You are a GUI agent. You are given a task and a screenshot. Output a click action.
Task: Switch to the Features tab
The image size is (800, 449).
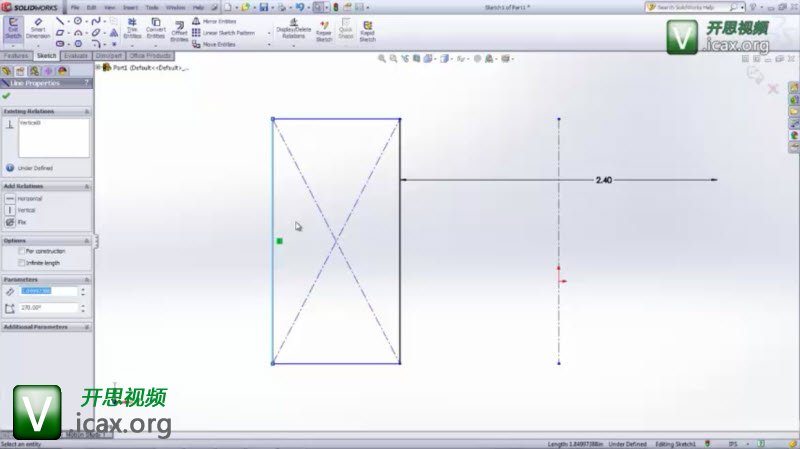tap(16, 56)
